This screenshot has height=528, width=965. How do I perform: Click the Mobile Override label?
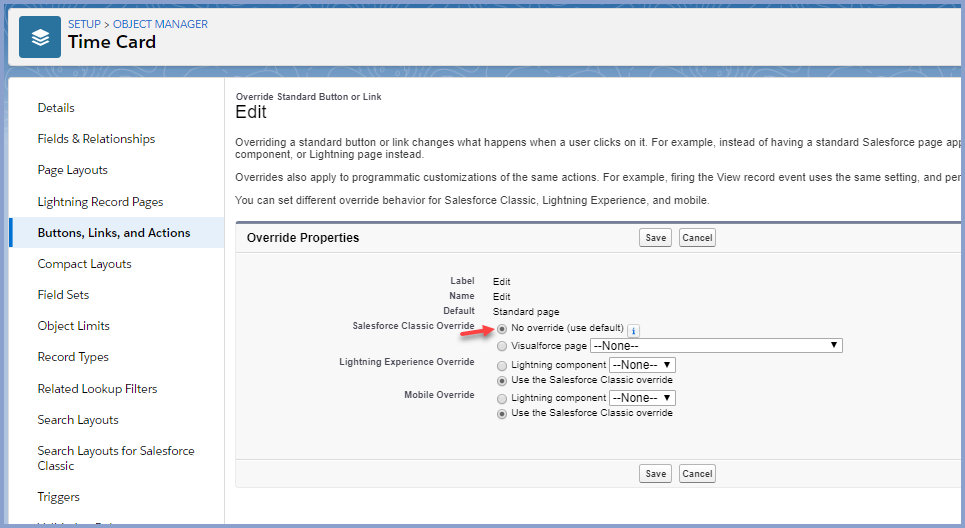pyautogui.click(x=439, y=394)
